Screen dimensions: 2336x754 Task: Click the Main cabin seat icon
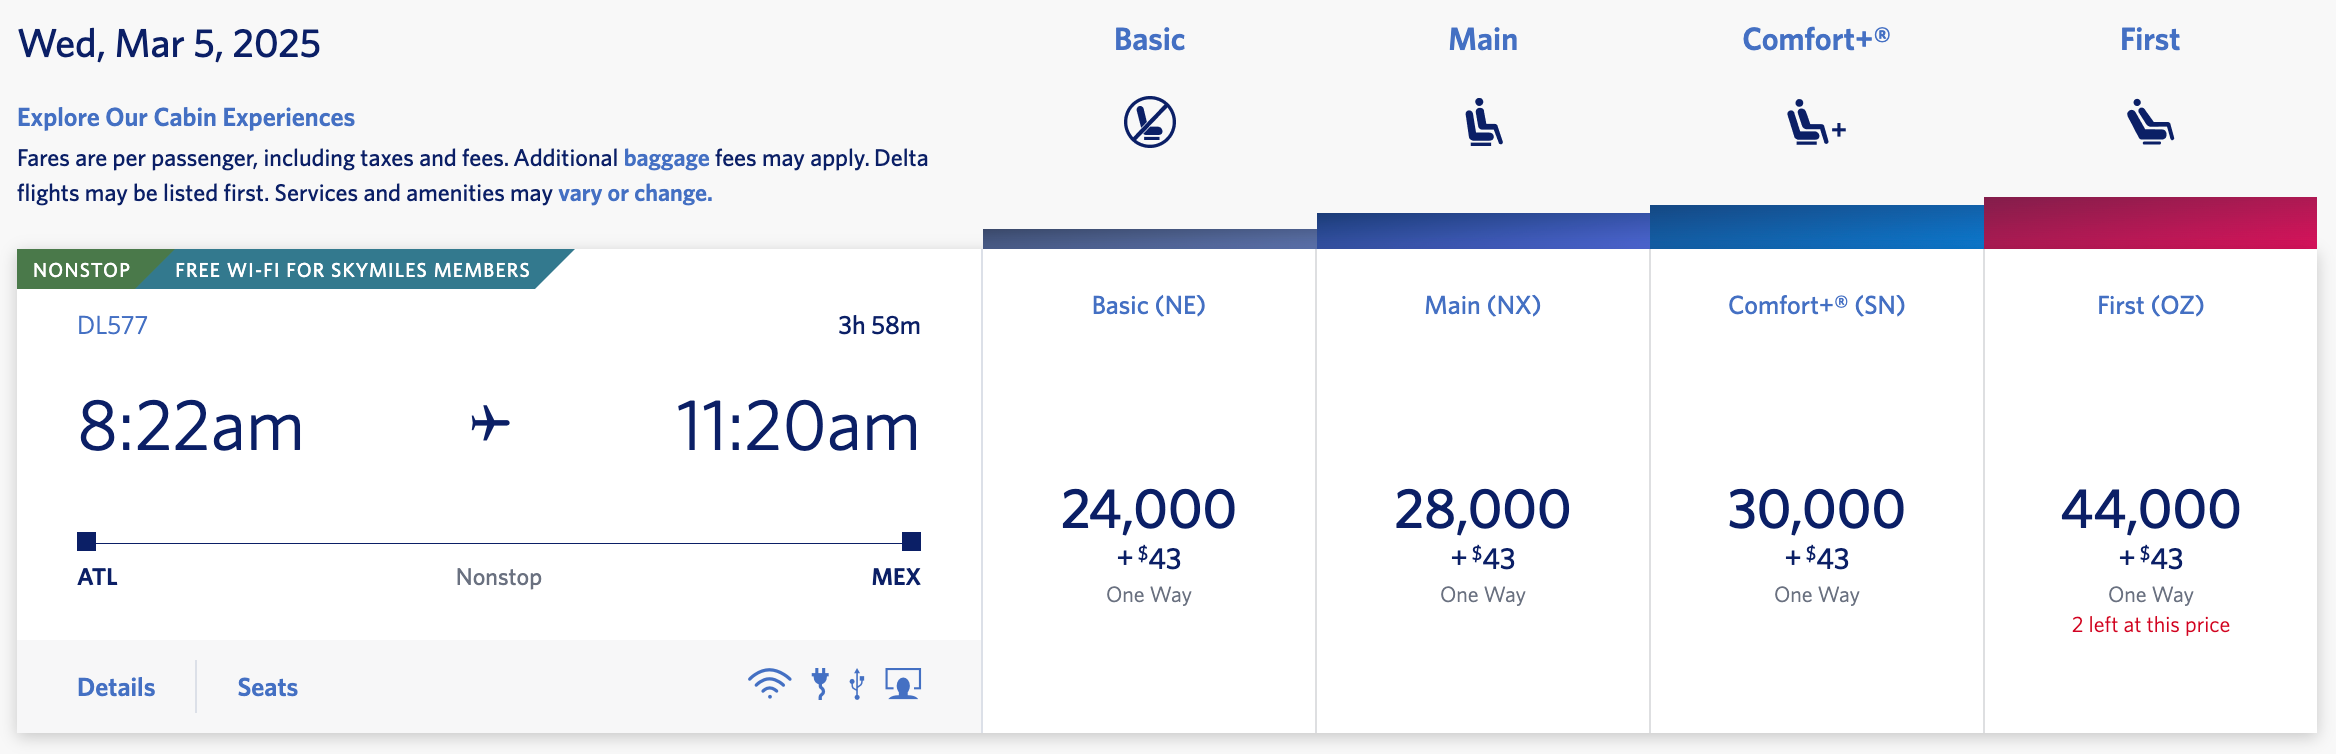(1483, 122)
